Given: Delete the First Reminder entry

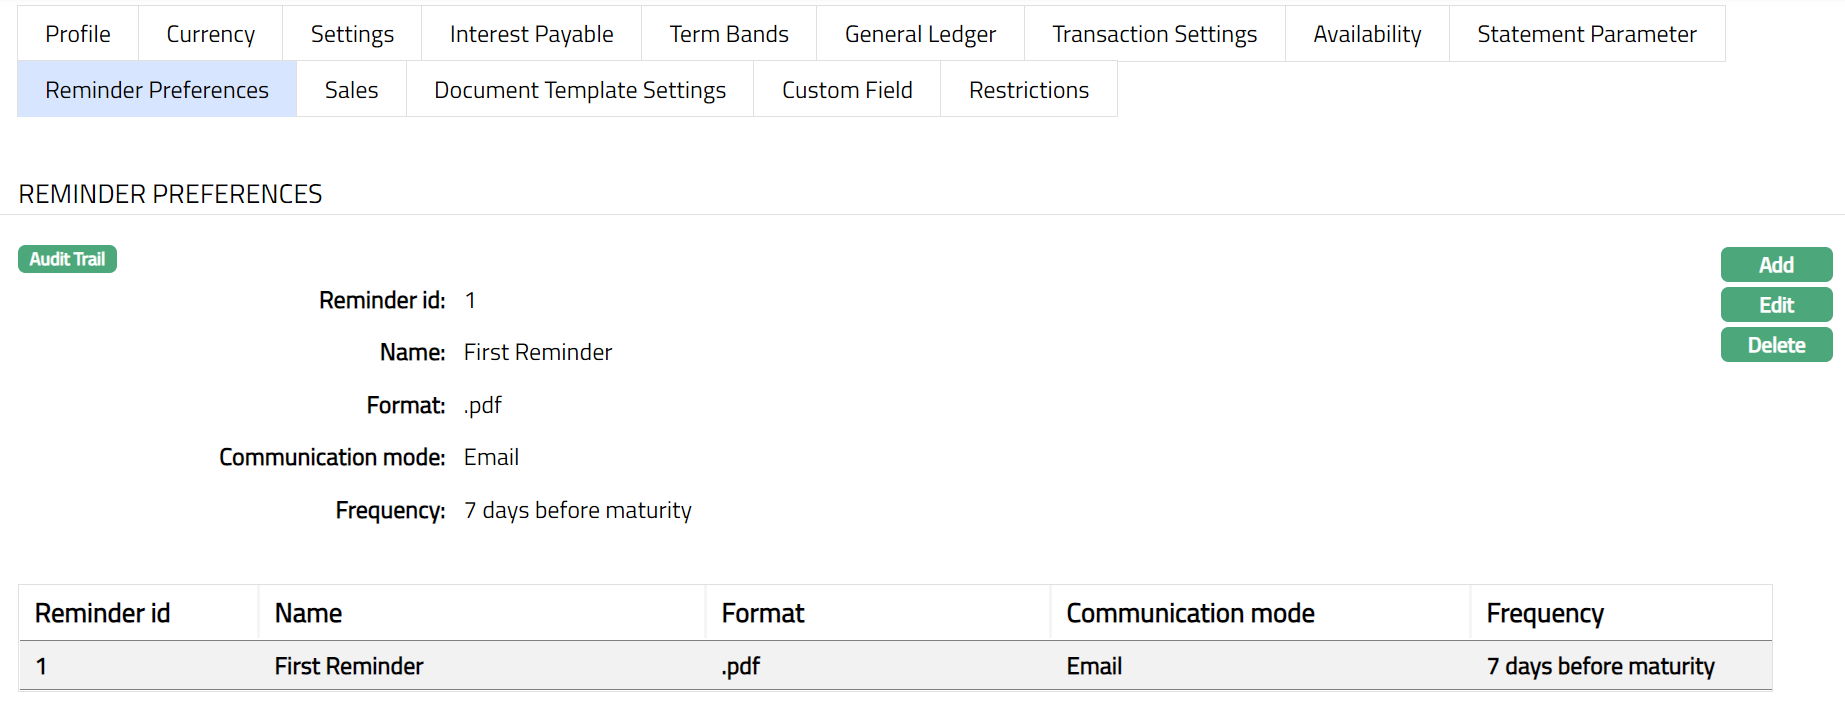Looking at the screenshot, I should [x=1776, y=345].
